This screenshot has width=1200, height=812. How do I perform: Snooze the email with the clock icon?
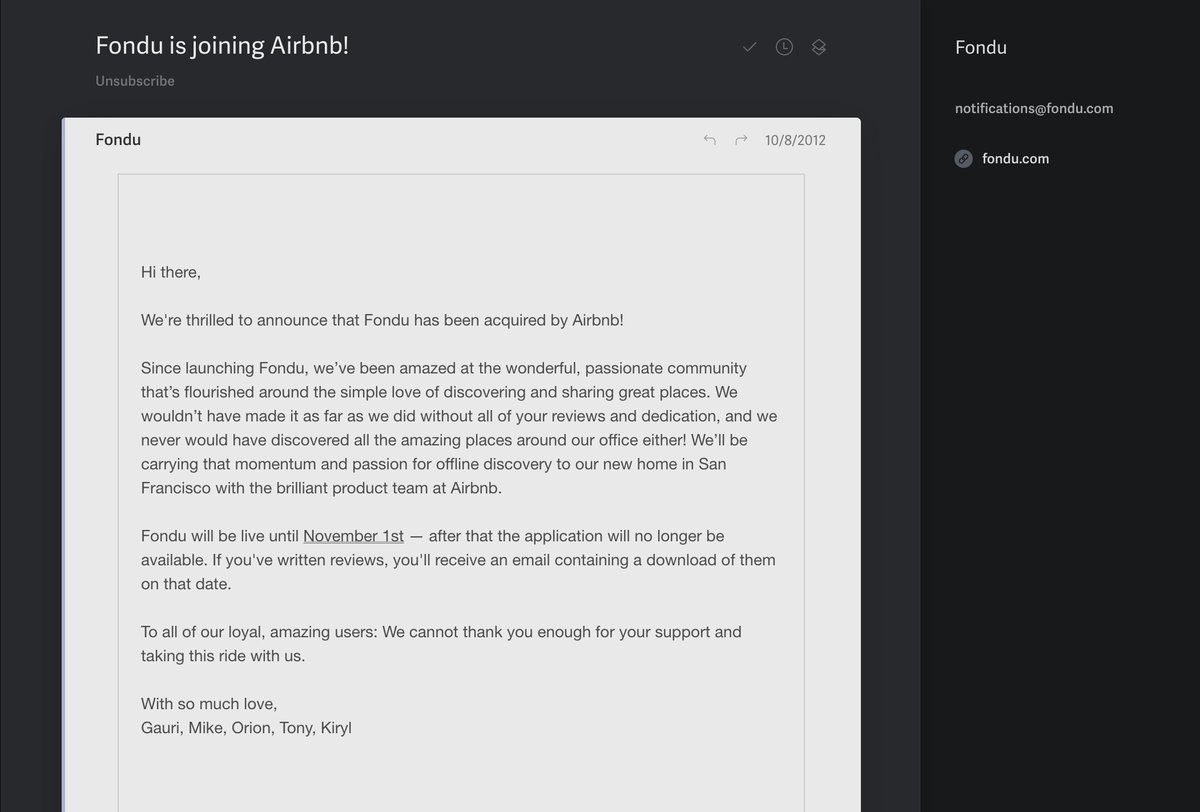pyautogui.click(x=784, y=47)
